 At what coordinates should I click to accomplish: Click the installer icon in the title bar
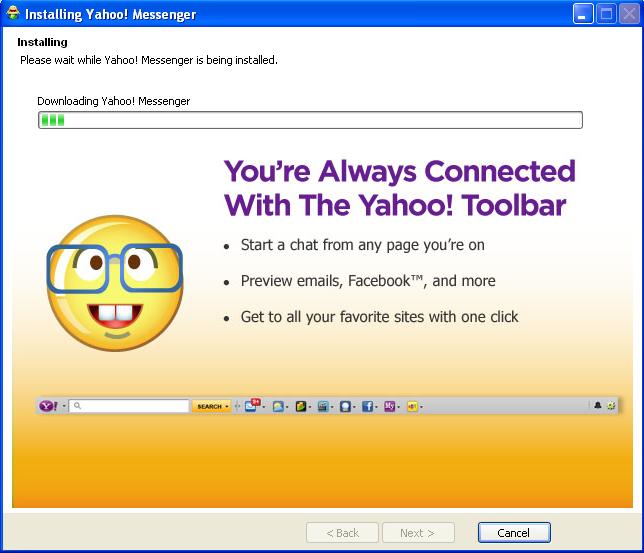point(13,14)
